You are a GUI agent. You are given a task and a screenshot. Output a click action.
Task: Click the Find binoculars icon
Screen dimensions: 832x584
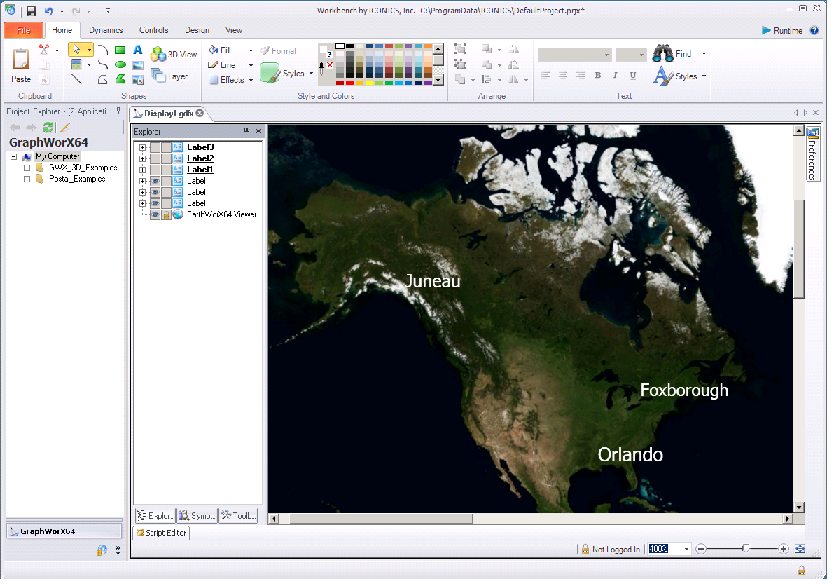pyautogui.click(x=662, y=54)
